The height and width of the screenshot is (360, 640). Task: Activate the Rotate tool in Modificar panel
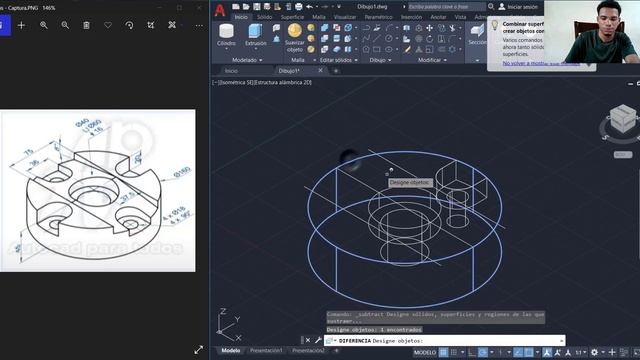tap(429, 39)
